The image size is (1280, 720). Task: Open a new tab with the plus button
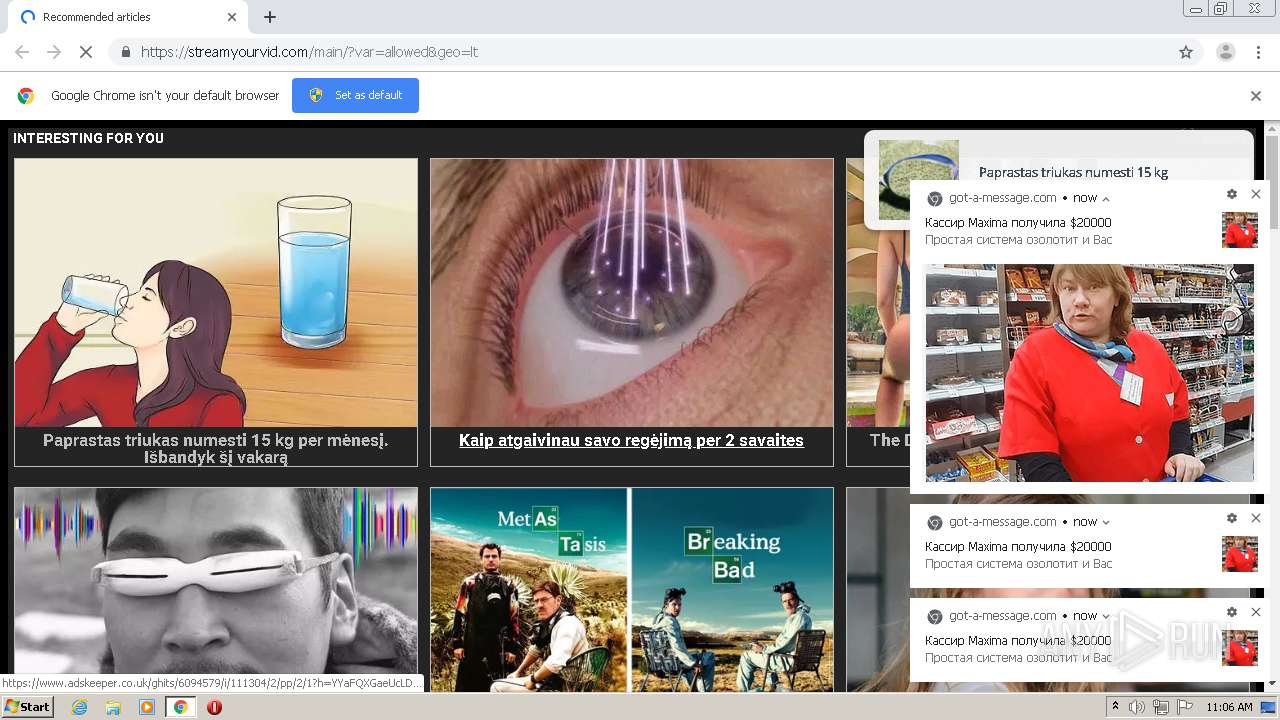(x=270, y=17)
